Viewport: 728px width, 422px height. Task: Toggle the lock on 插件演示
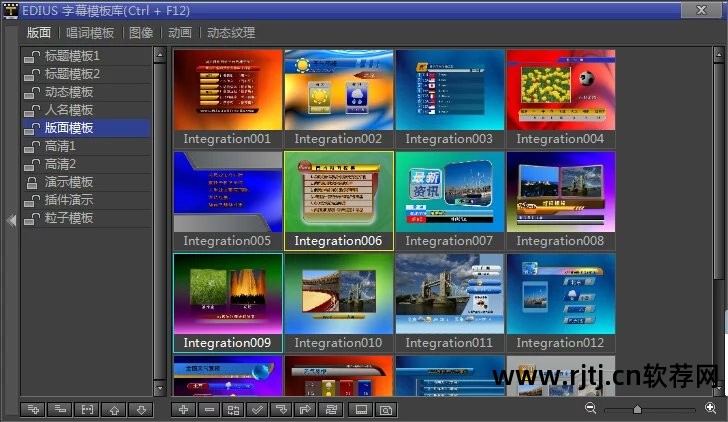32,201
